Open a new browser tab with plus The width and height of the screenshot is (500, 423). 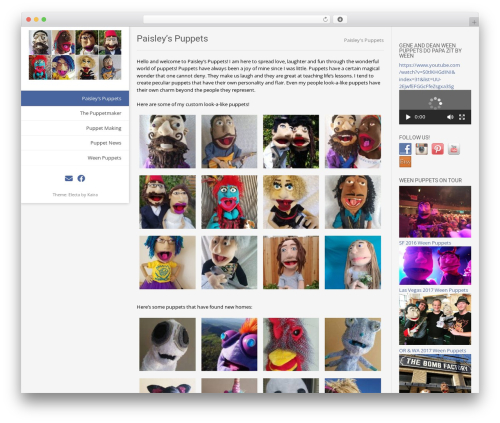pyautogui.click(x=474, y=22)
